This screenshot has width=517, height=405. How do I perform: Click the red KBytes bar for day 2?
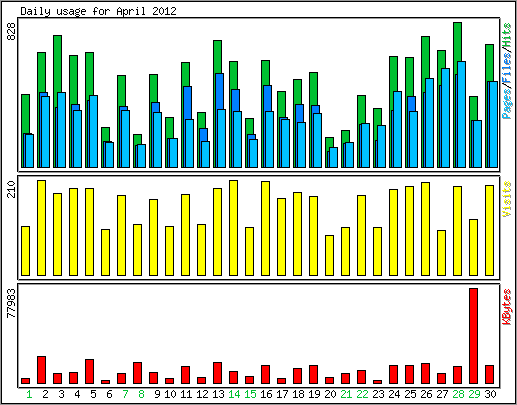pos(41,370)
